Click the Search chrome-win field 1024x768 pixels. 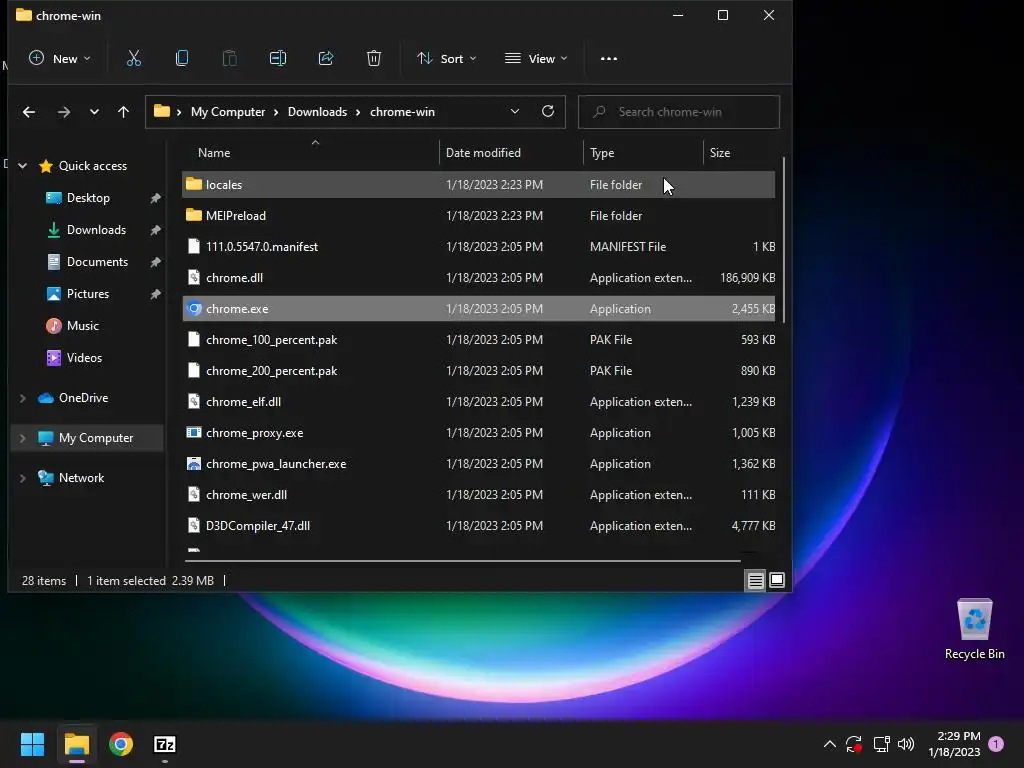pyautogui.click(x=679, y=112)
